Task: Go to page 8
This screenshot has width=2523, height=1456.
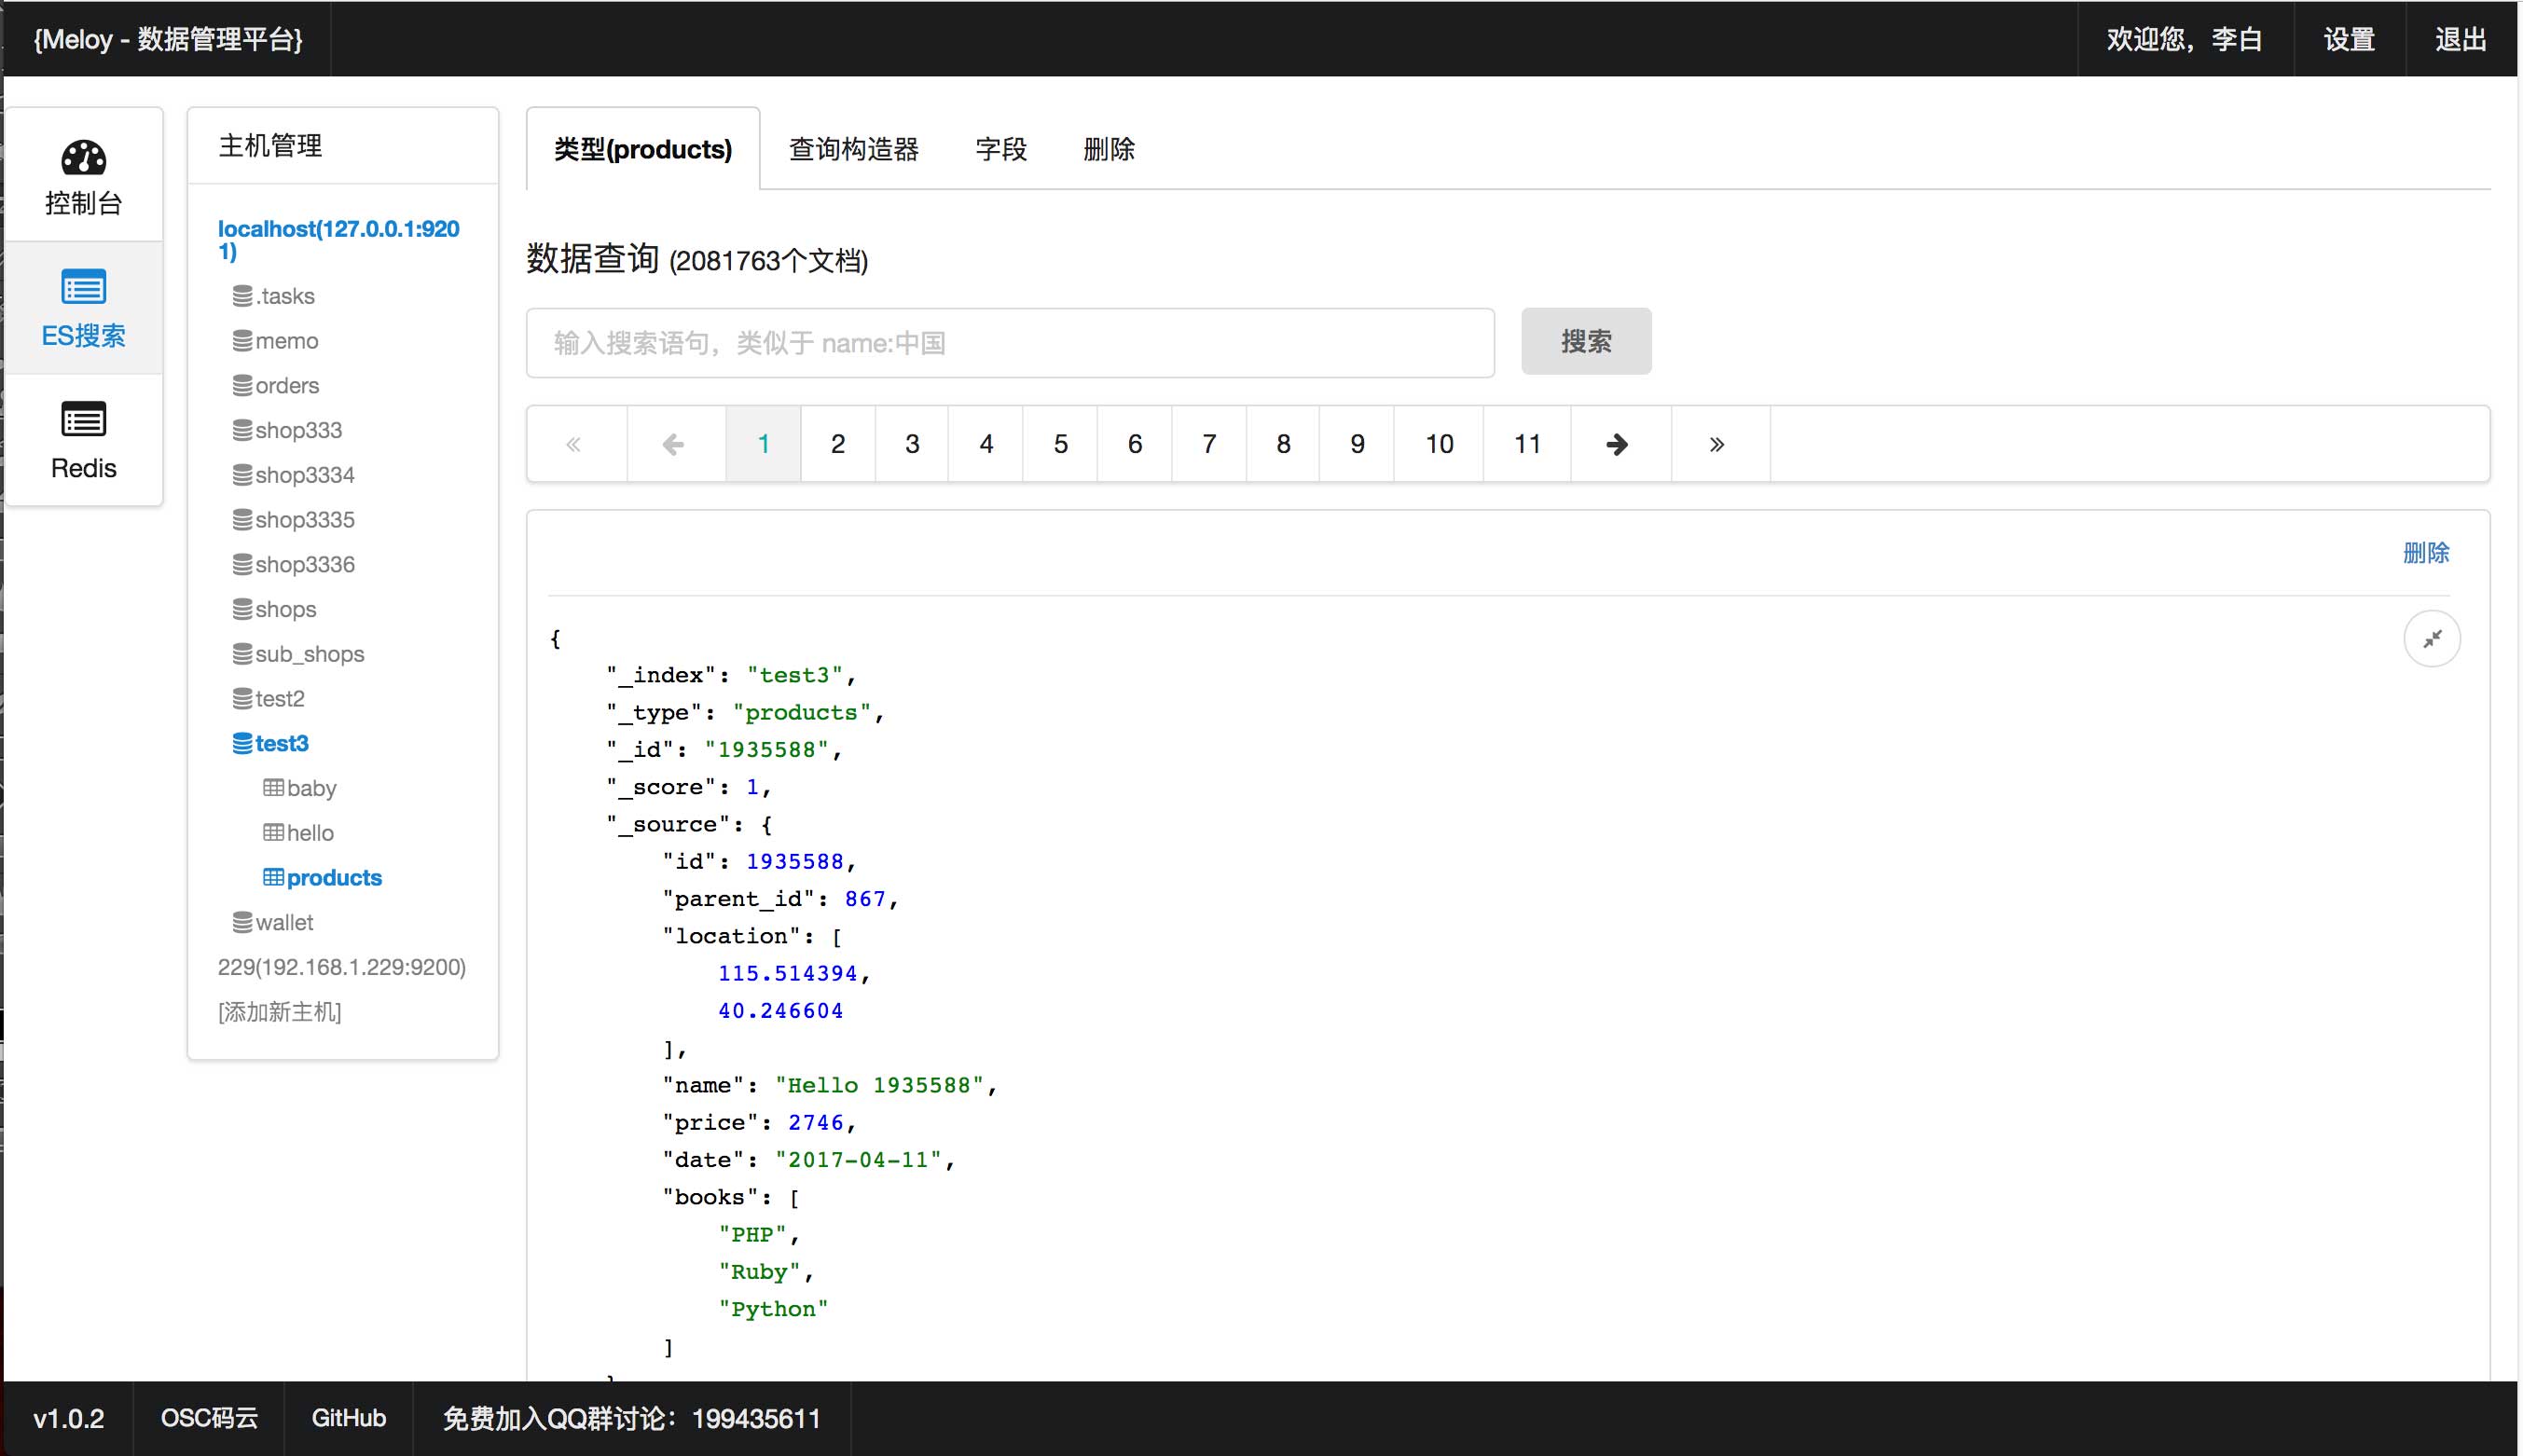Action: pyautogui.click(x=1283, y=444)
